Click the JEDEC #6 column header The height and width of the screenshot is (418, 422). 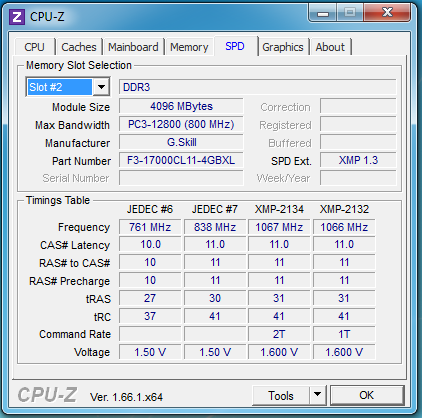(x=150, y=209)
